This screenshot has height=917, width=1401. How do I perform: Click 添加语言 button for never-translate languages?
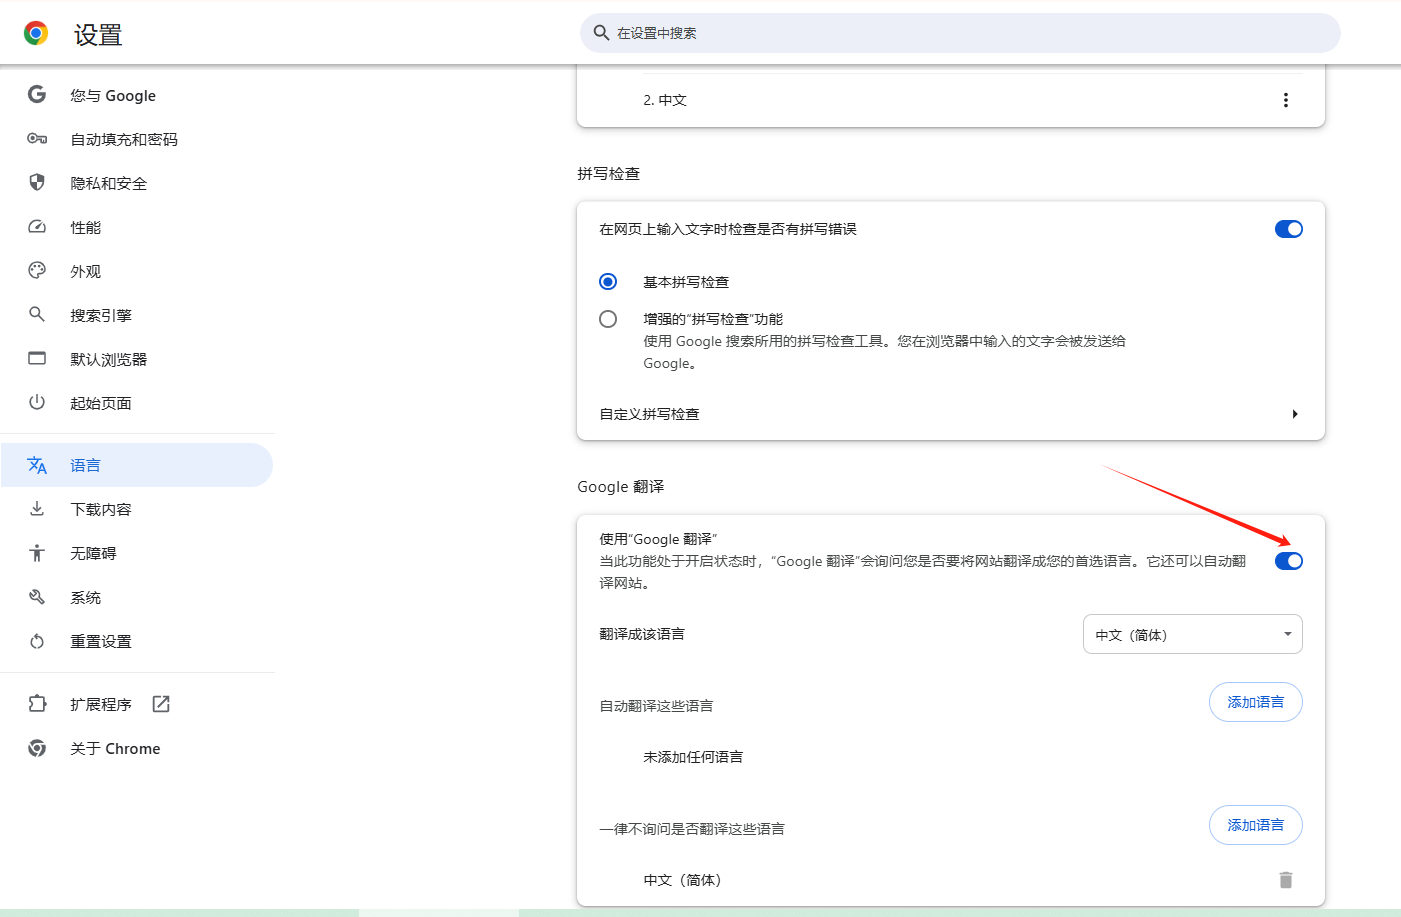pyautogui.click(x=1256, y=825)
